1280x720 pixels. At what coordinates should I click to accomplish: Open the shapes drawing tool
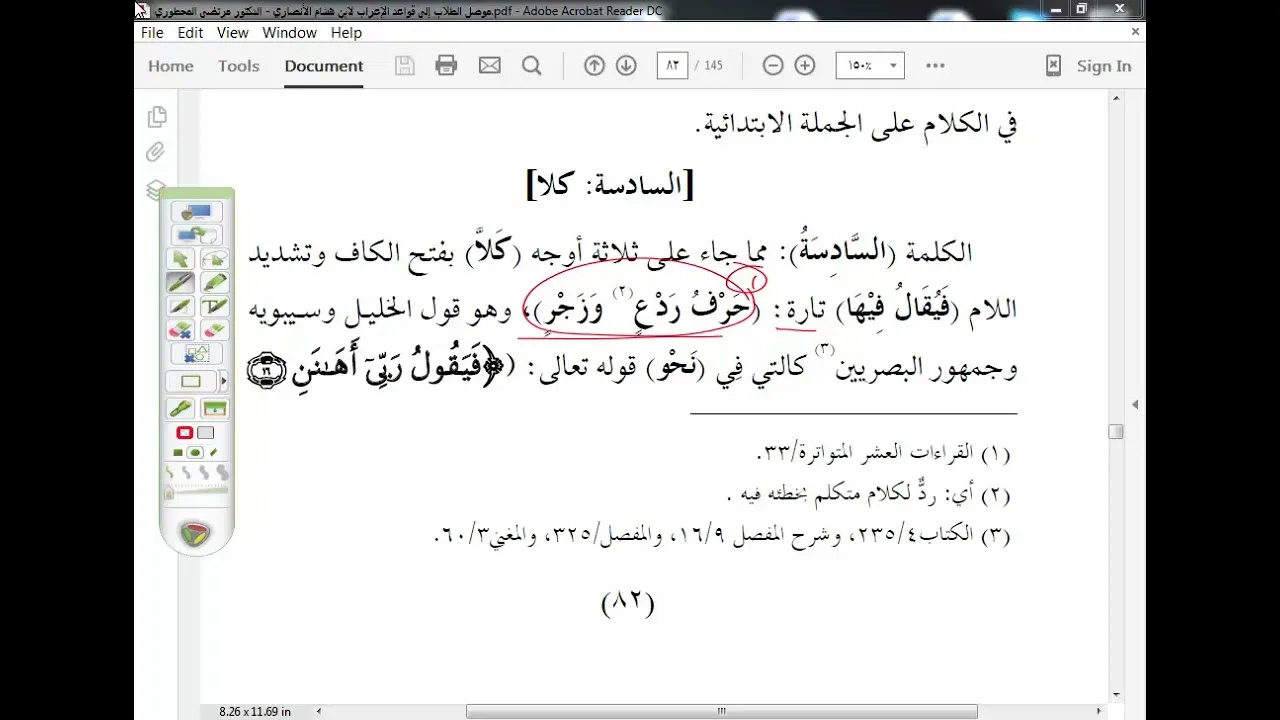coord(197,353)
